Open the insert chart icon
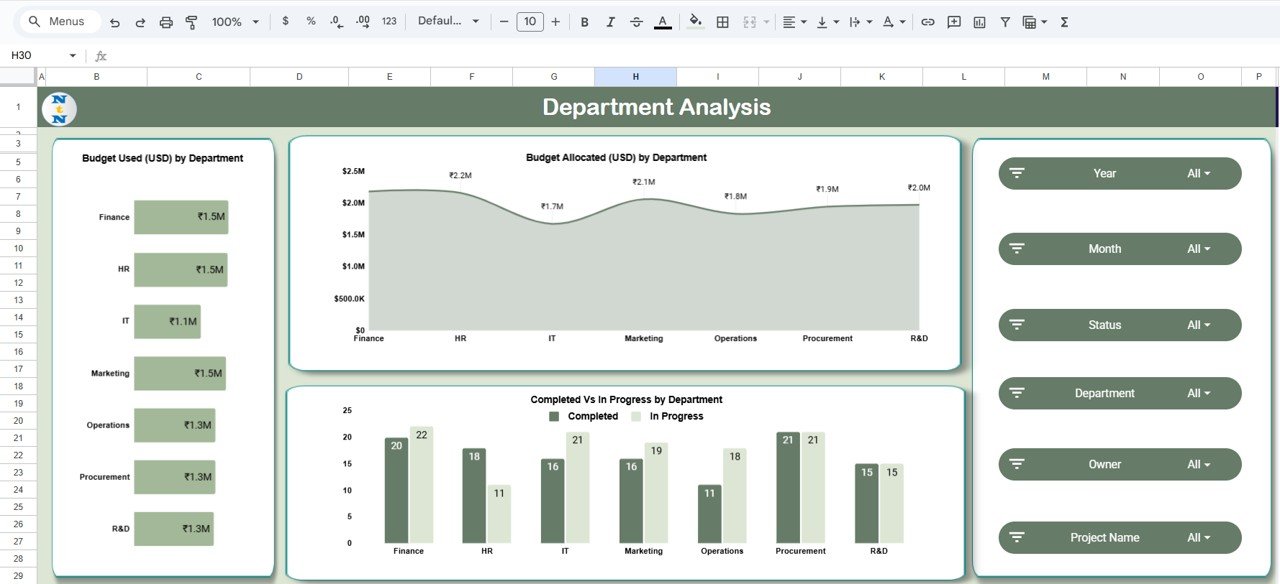This screenshot has height=584, width=1280. tap(980, 21)
